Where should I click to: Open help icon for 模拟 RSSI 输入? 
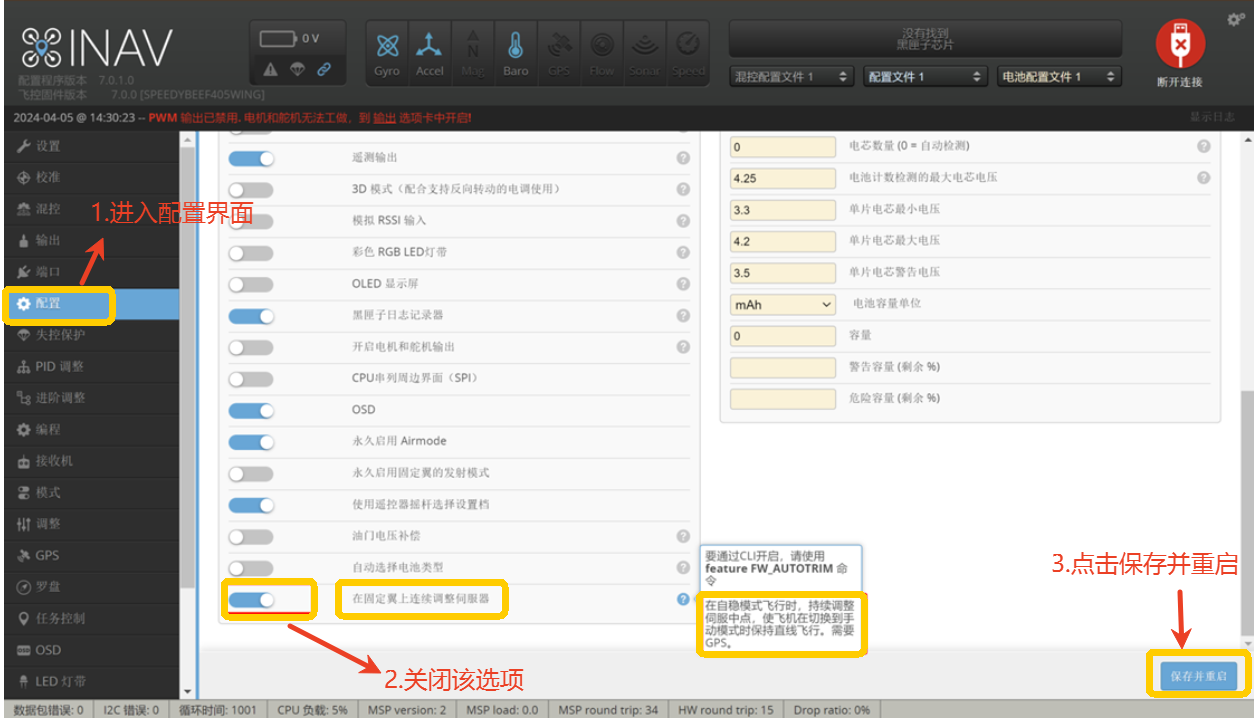coord(683,221)
